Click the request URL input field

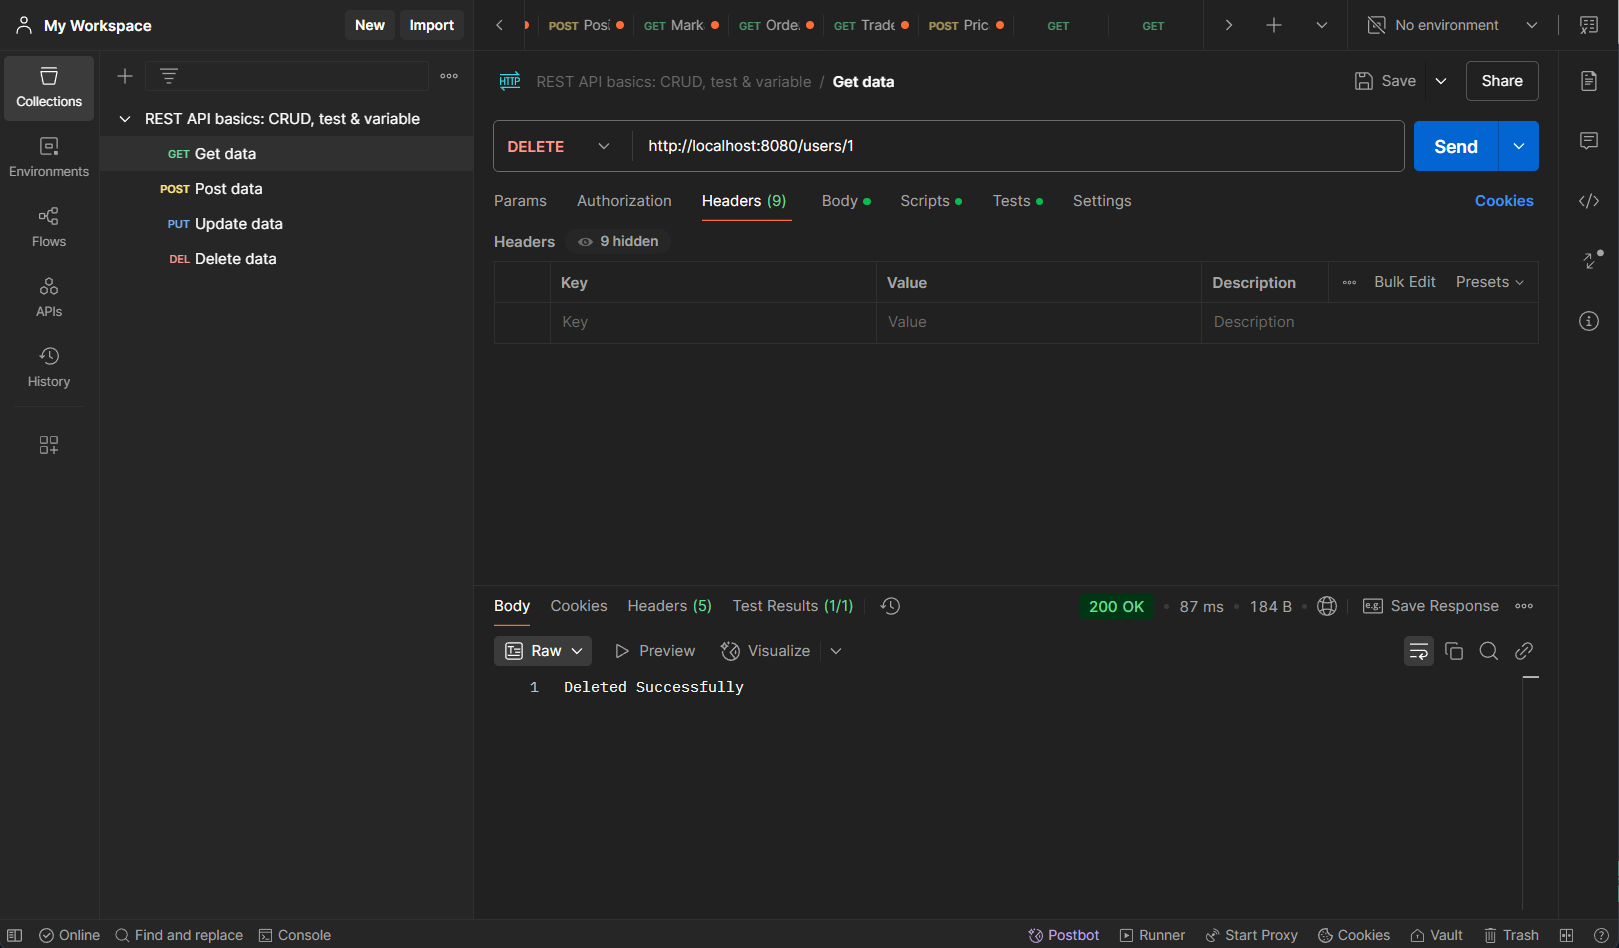click(x=1018, y=146)
